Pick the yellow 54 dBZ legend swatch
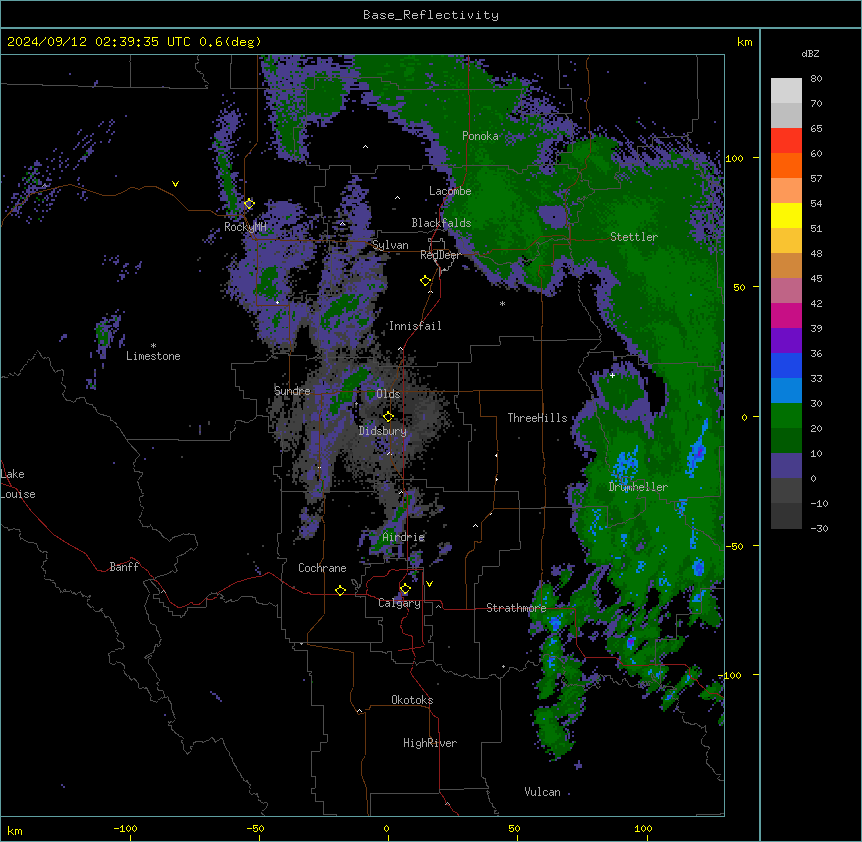The height and width of the screenshot is (842, 862). point(786,215)
